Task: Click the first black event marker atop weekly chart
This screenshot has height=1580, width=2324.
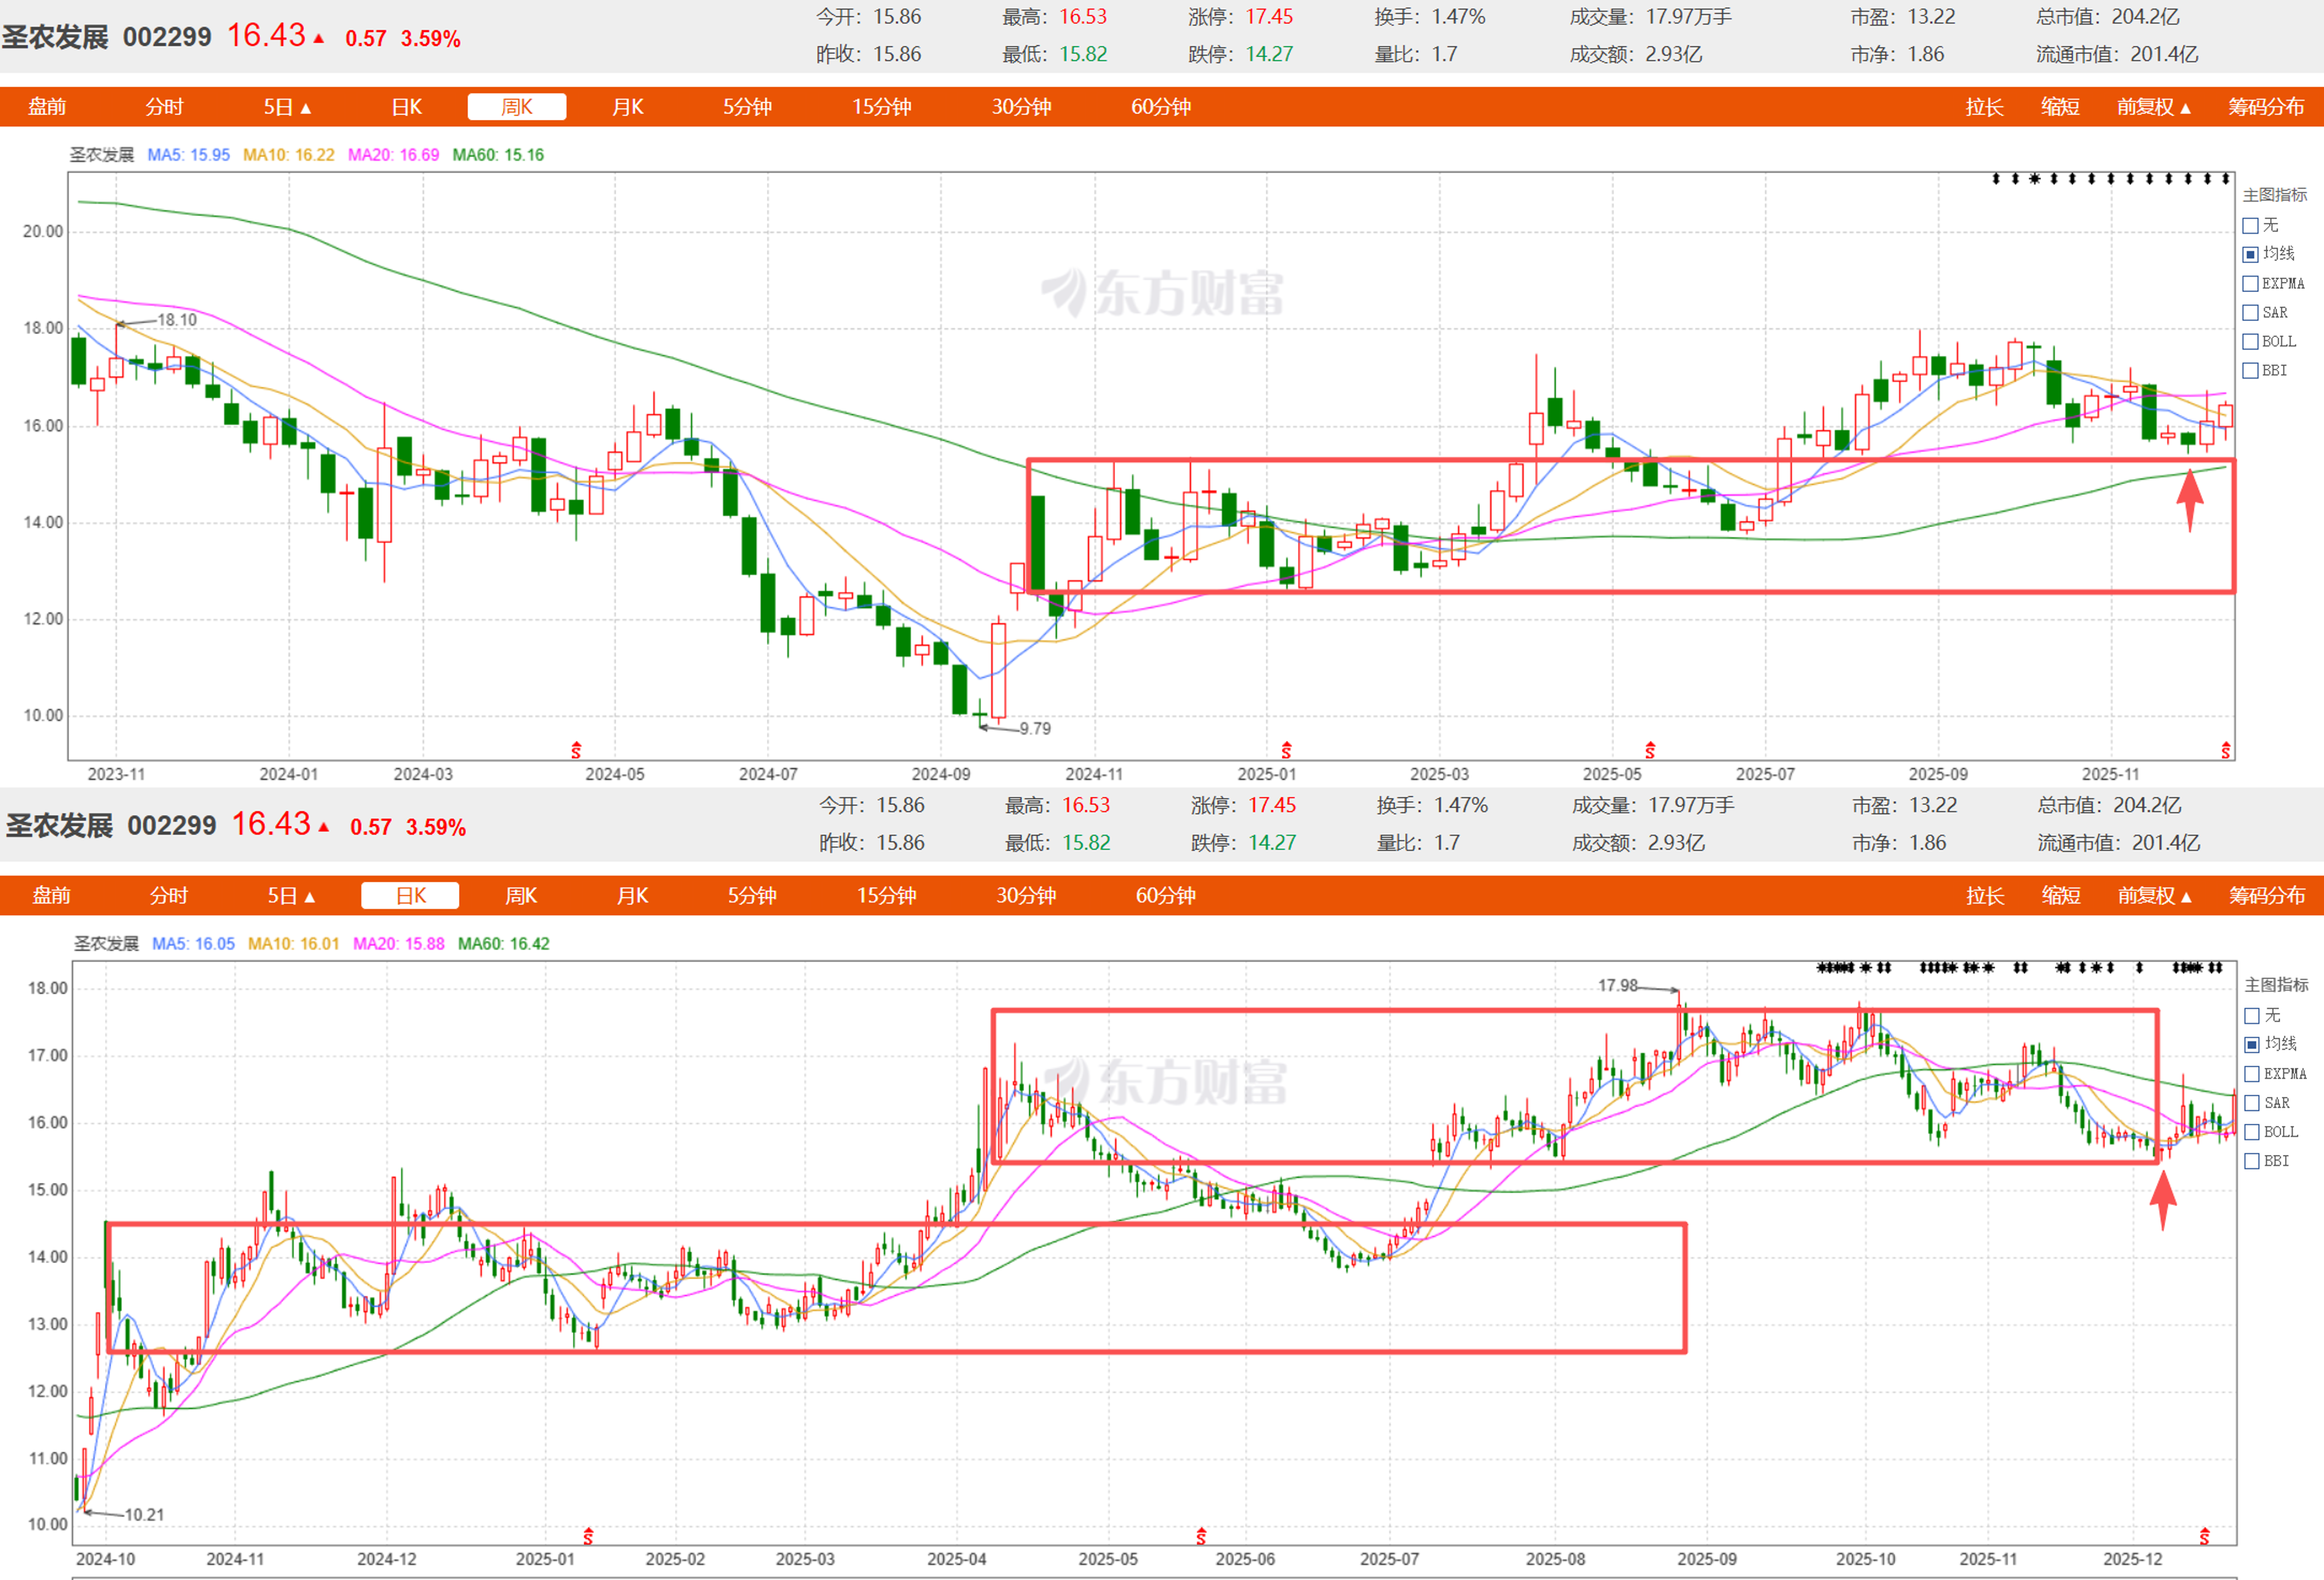Action: pos(1996,179)
